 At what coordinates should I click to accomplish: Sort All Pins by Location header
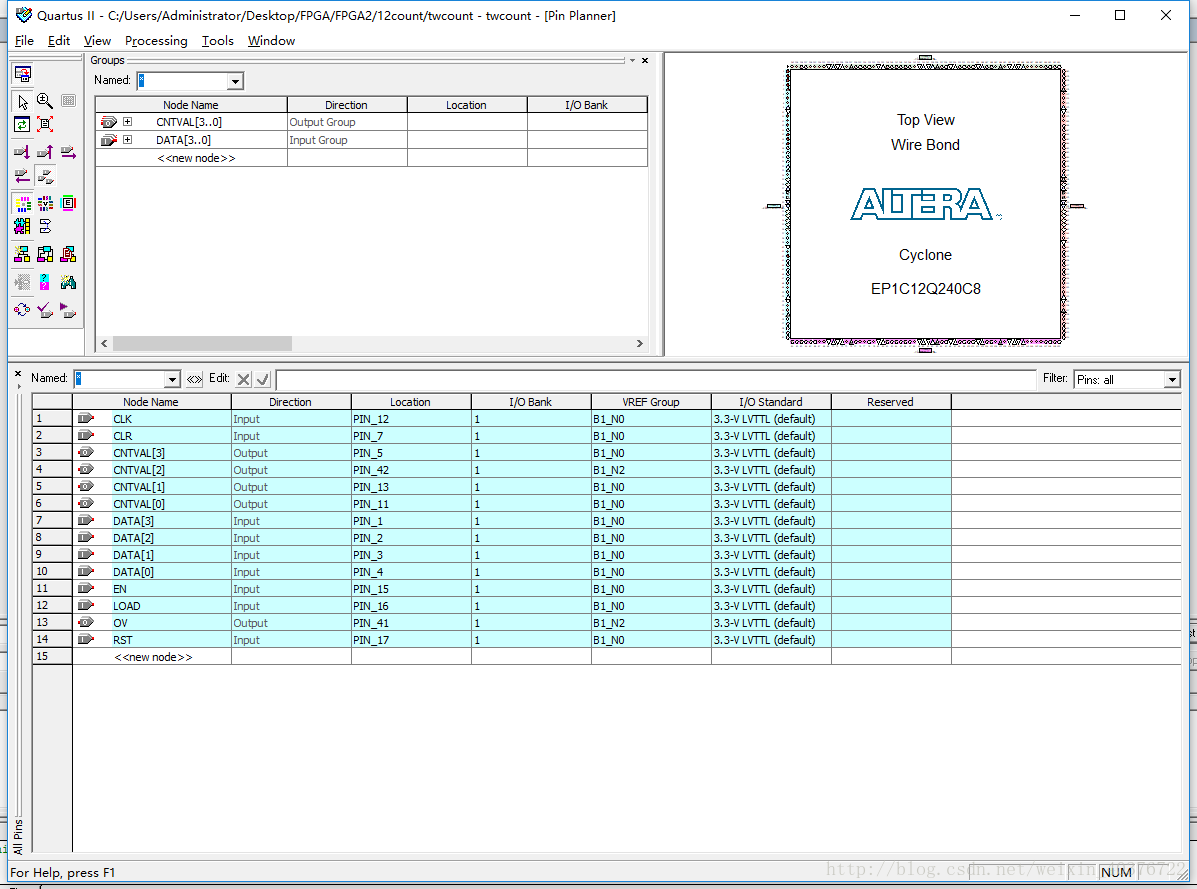tap(411, 401)
